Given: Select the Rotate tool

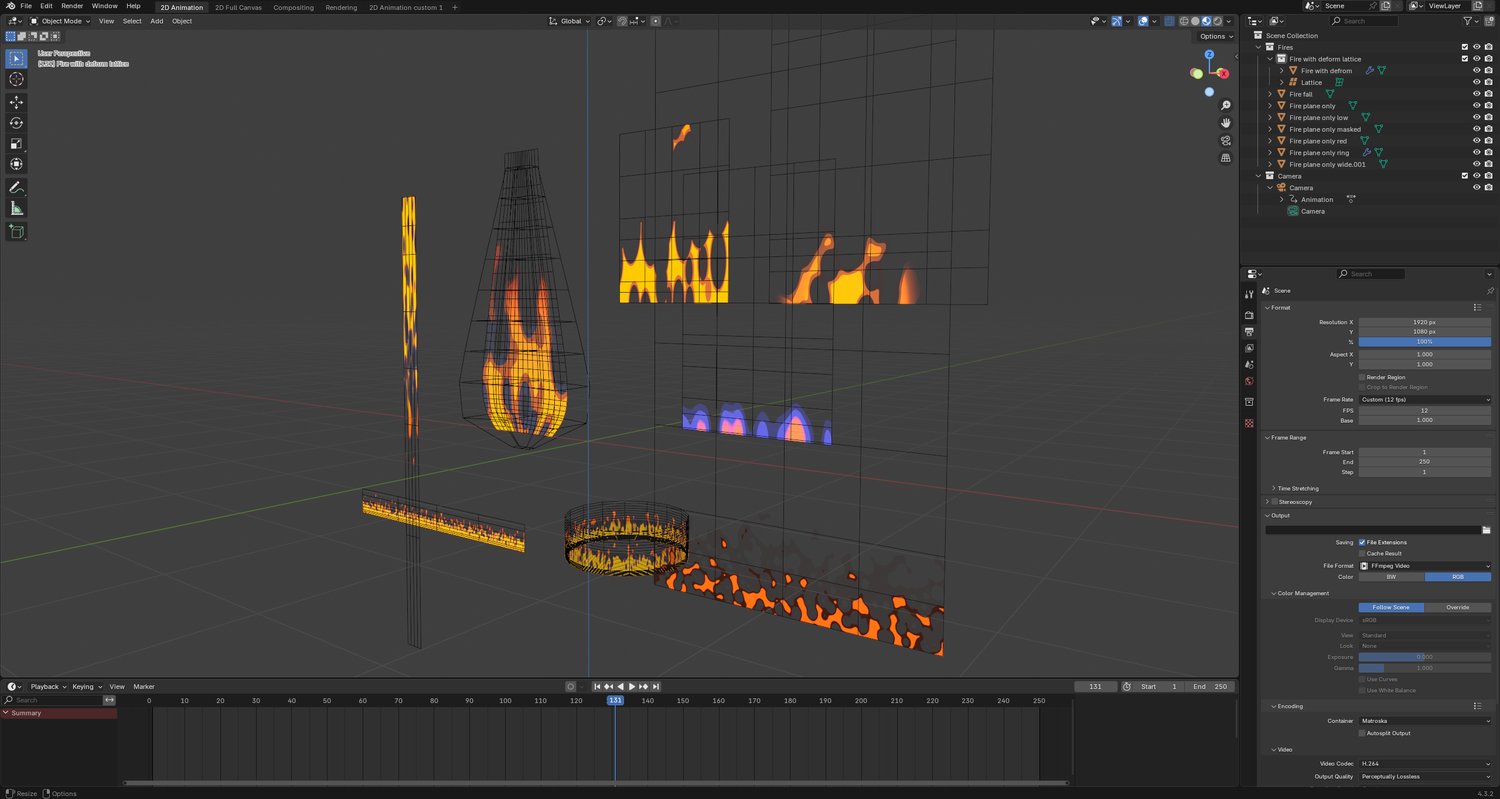Looking at the screenshot, I should pyautogui.click(x=16, y=123).
